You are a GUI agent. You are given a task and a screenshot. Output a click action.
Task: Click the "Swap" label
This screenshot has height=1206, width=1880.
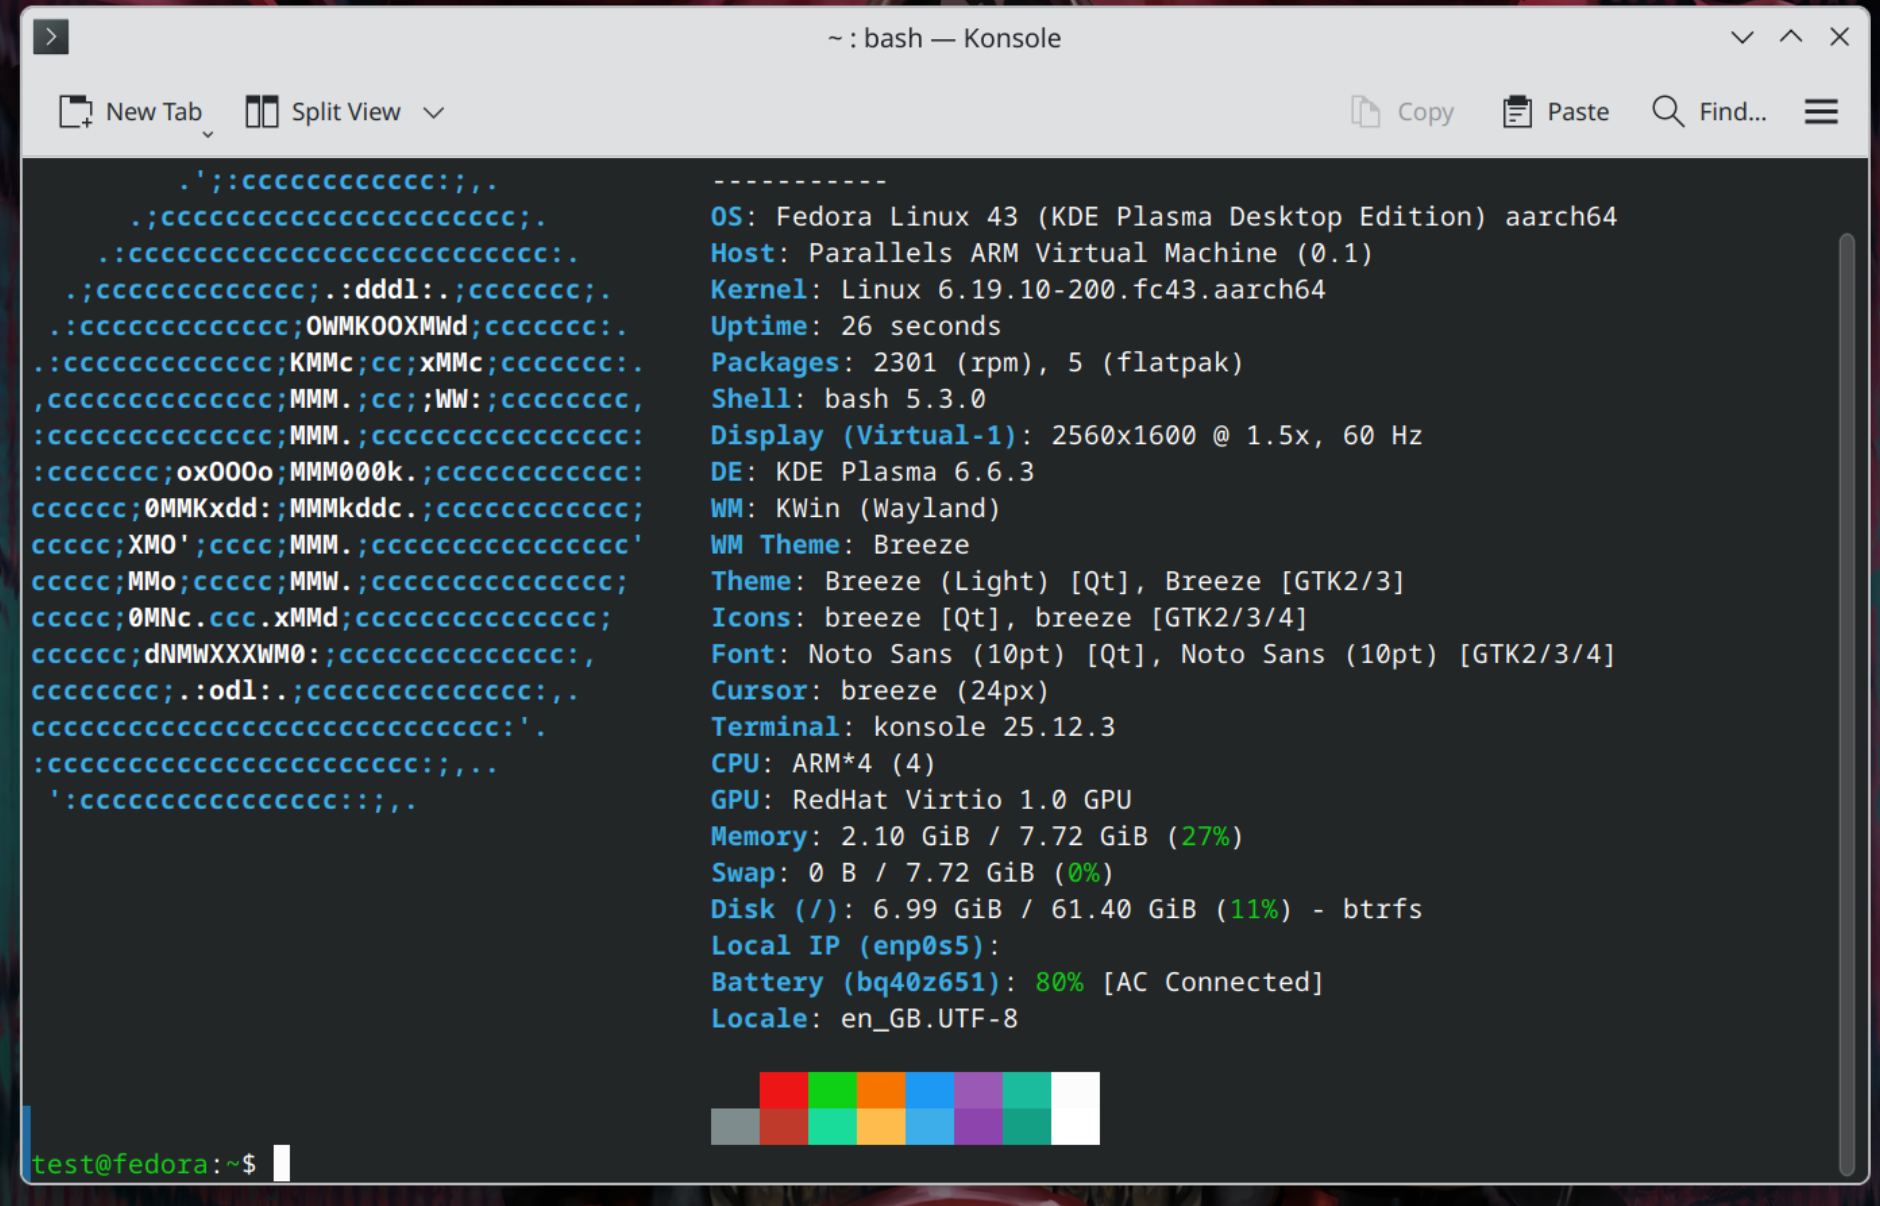click(x=743, y=873)
